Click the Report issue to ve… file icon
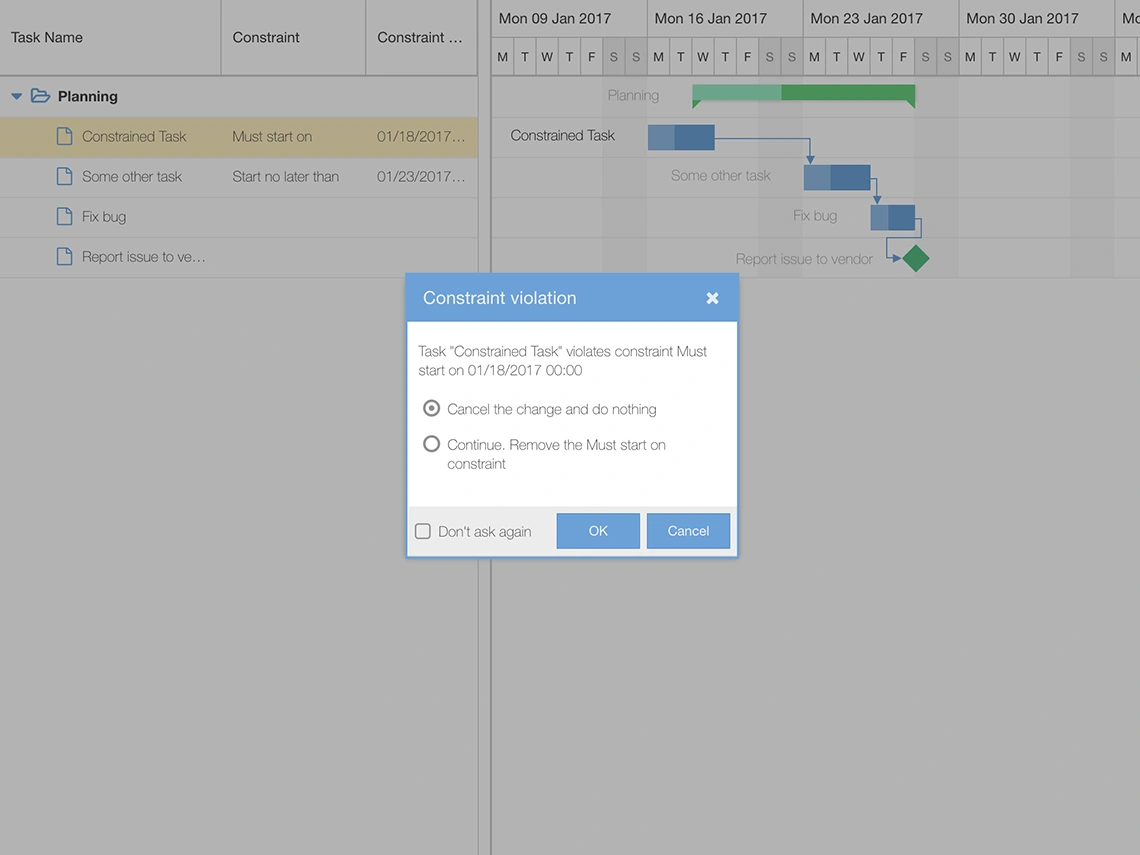Image resolution: width=1140 pixels, height=855 pixels. pos(65,256)
